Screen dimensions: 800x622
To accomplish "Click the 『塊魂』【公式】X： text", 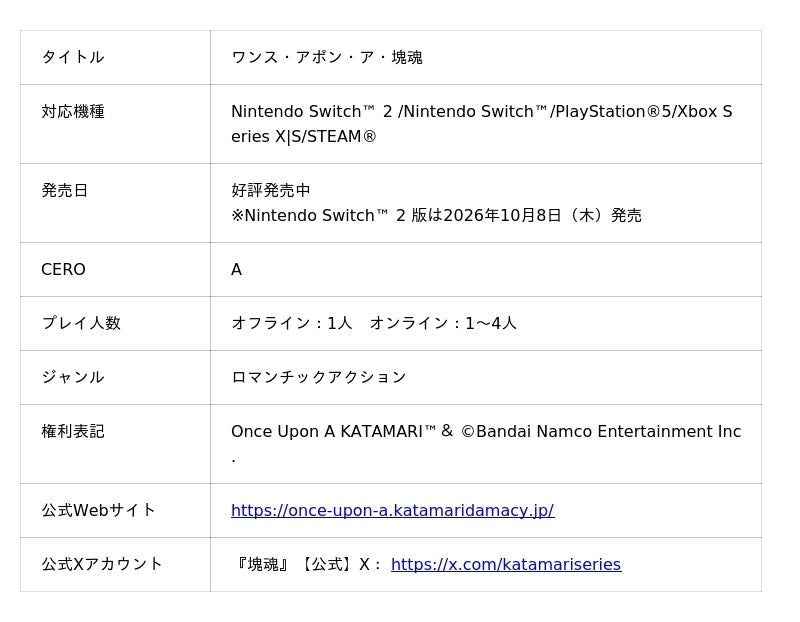I will (x=308, y=564).
